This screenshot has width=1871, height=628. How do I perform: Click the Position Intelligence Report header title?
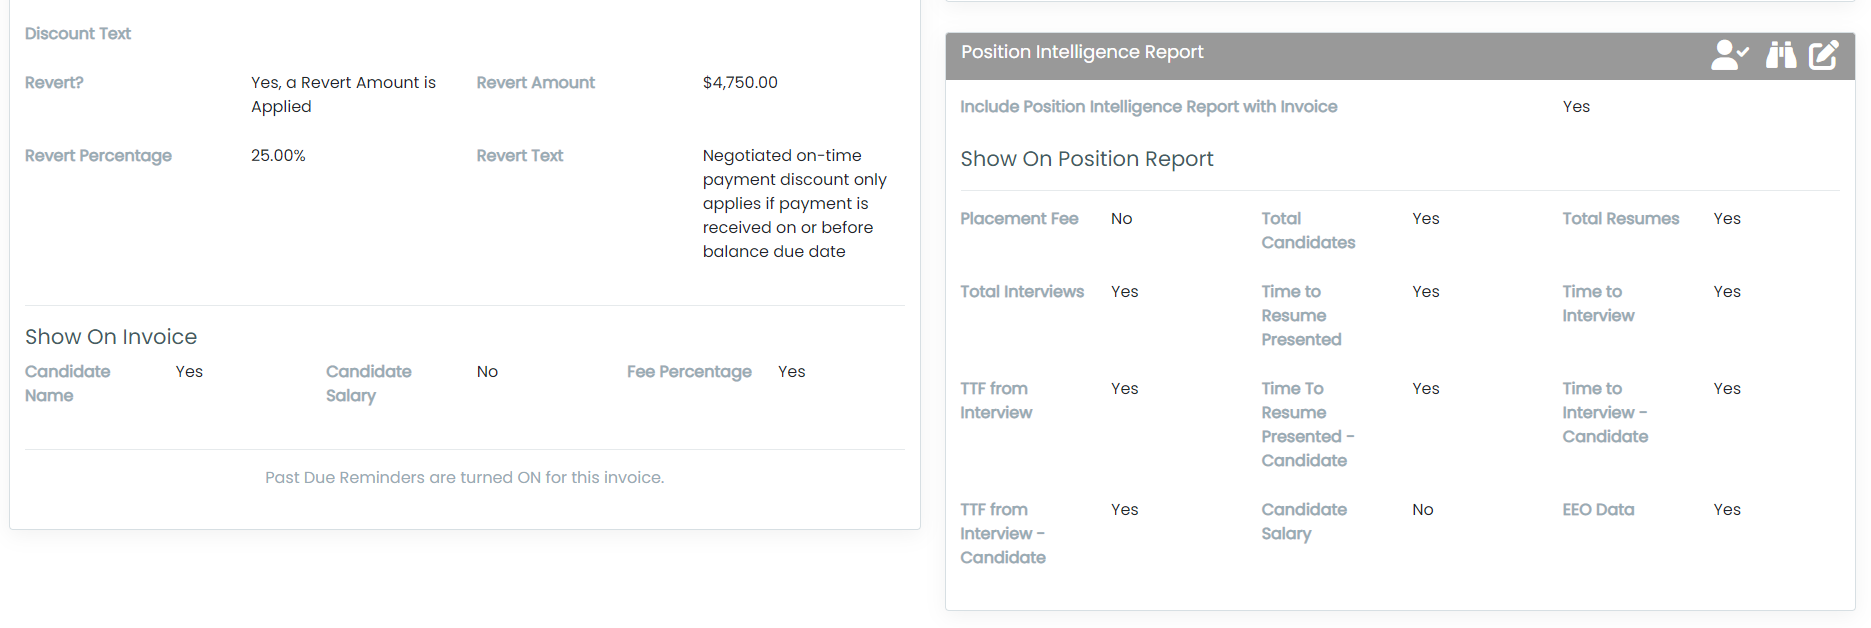(x=1082, y=52)
